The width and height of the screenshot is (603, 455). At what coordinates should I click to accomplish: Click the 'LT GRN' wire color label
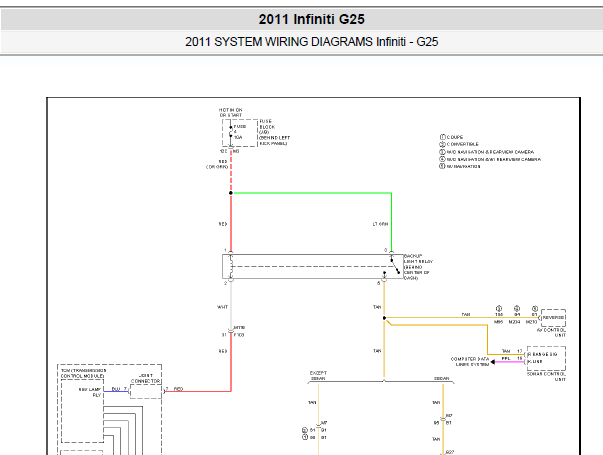point(380,224)
